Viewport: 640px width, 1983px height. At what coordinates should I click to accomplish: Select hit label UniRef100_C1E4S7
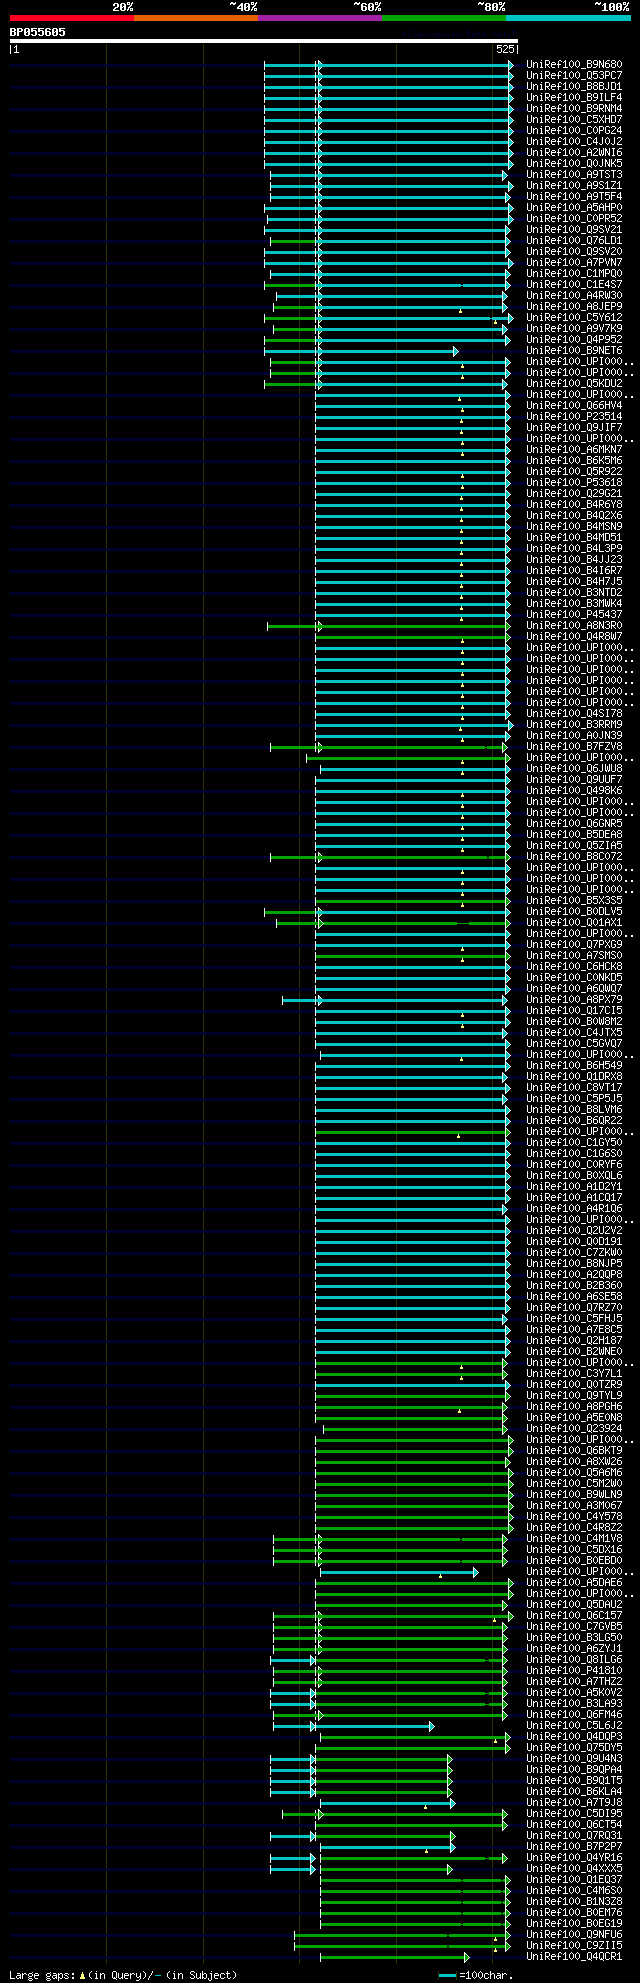click(574, 284)
